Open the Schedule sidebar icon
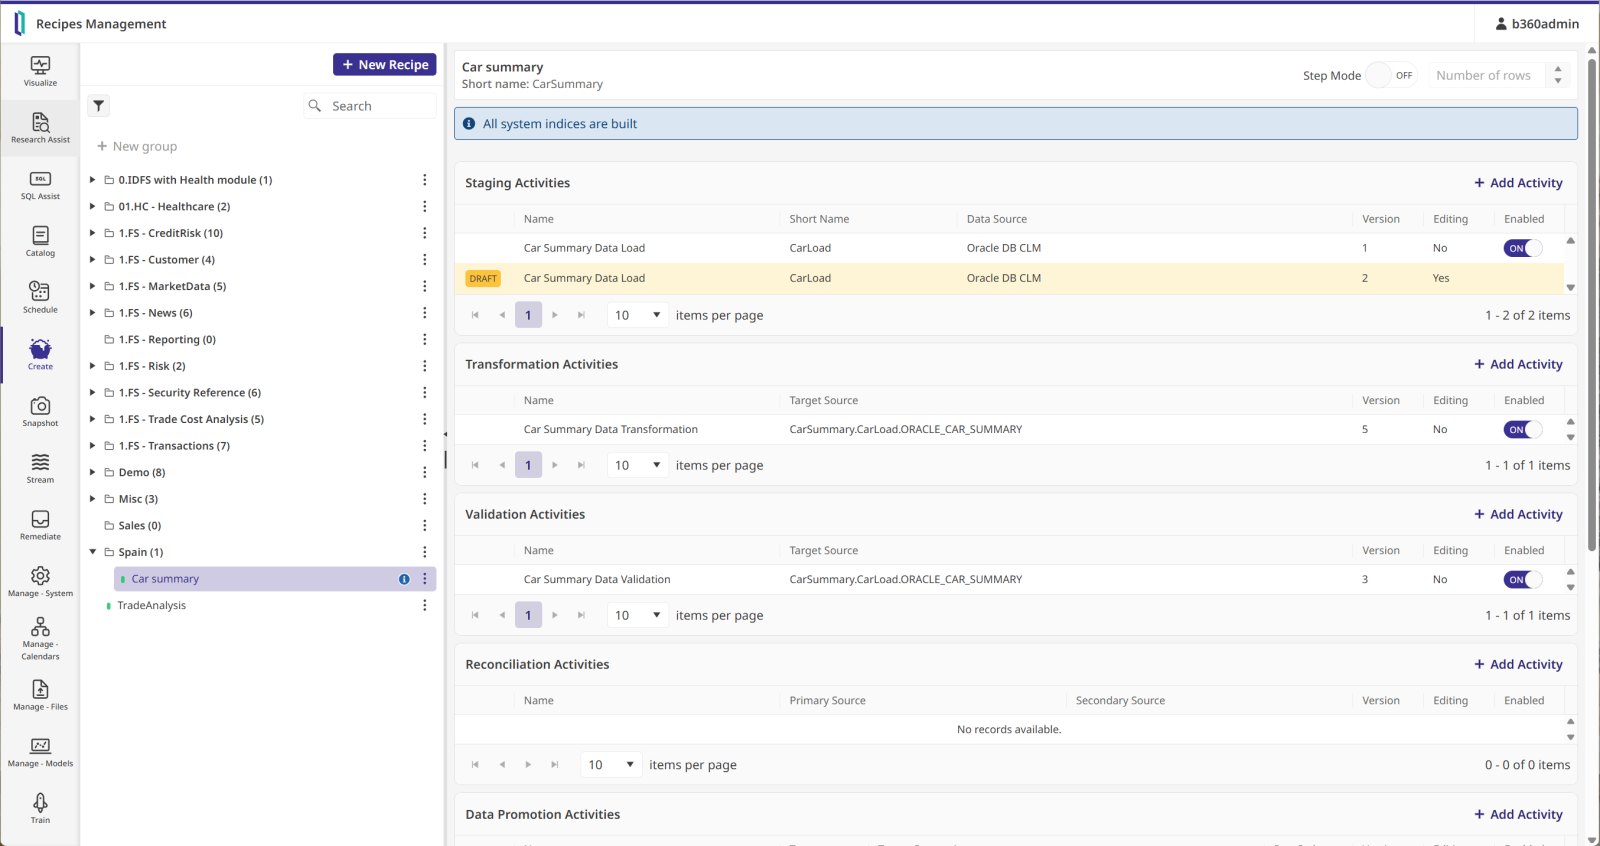 tap(40, 297)
